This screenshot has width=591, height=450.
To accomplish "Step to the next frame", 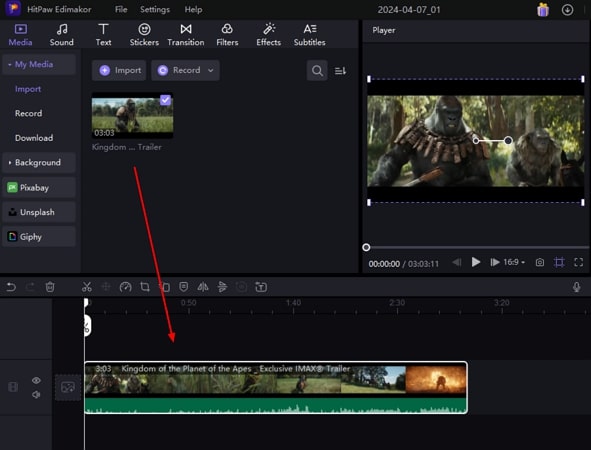I will tap(495, 262).
